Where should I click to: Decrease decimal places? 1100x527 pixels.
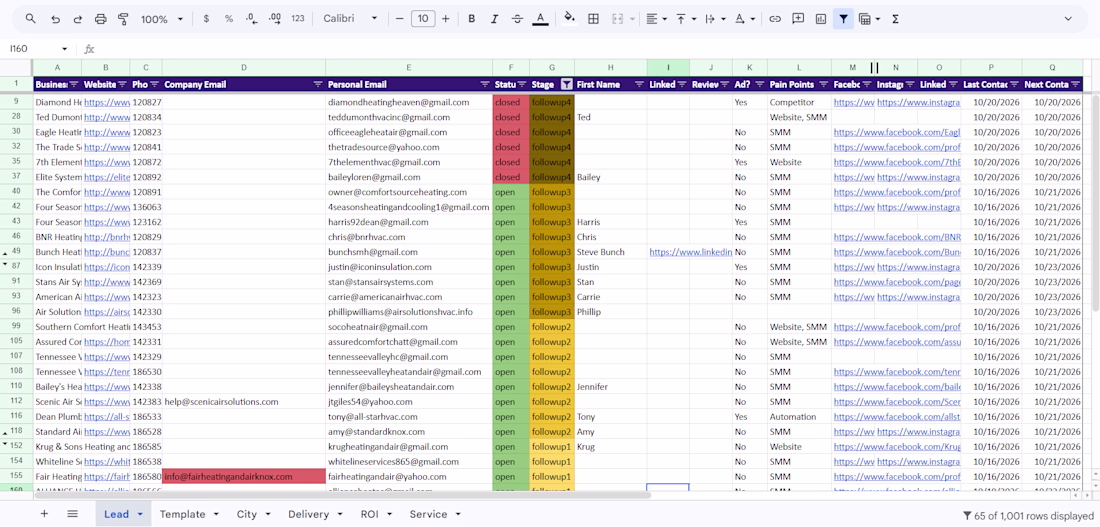point(251,19)
